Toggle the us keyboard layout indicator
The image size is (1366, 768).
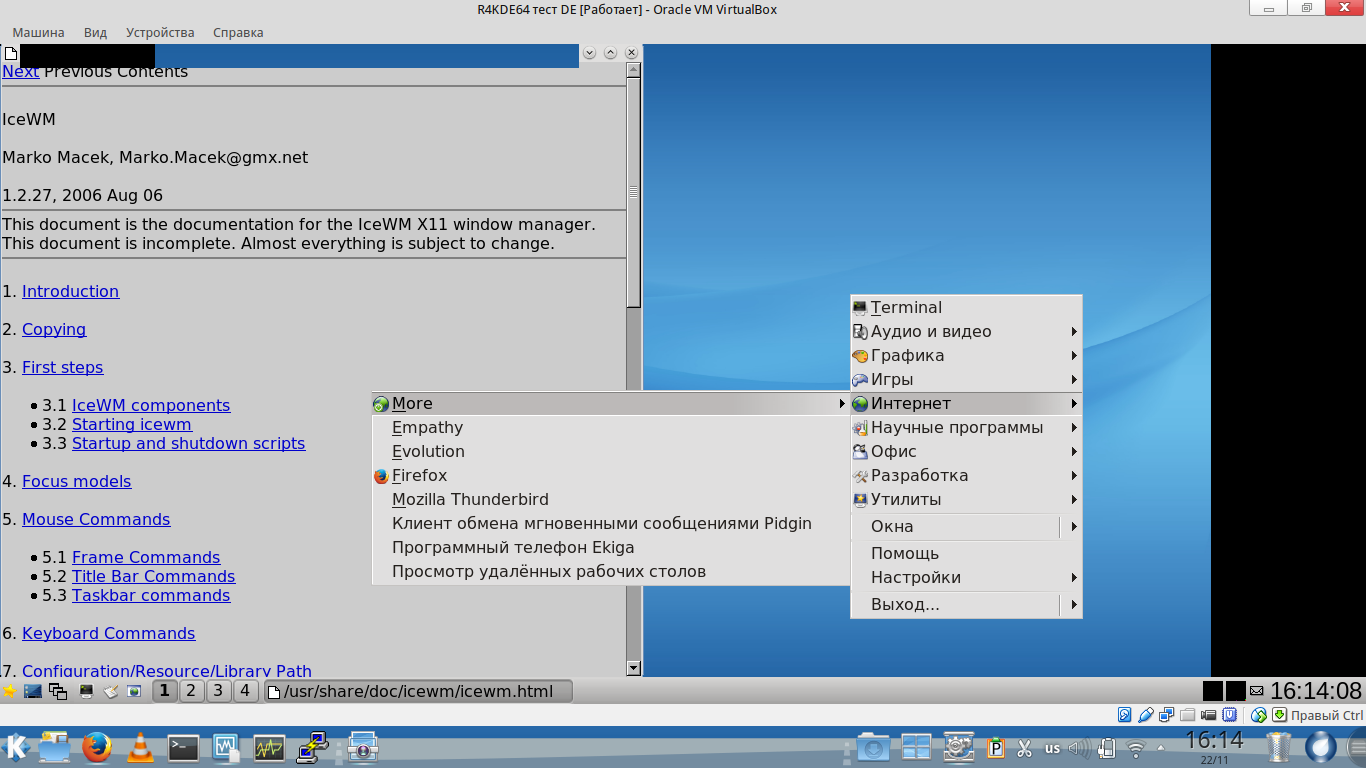(1052, 748)
